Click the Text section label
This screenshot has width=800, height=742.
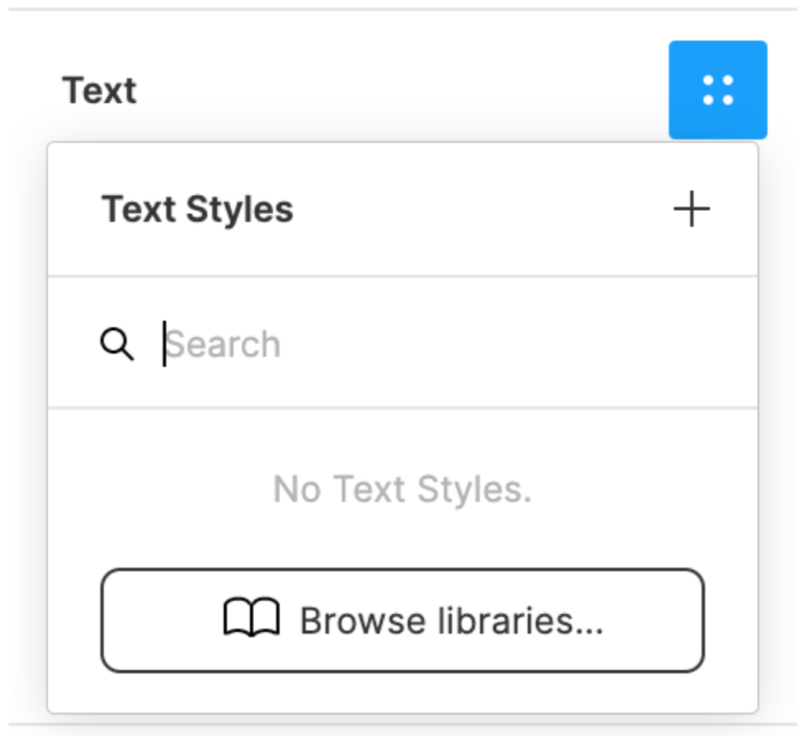[99, 90]
